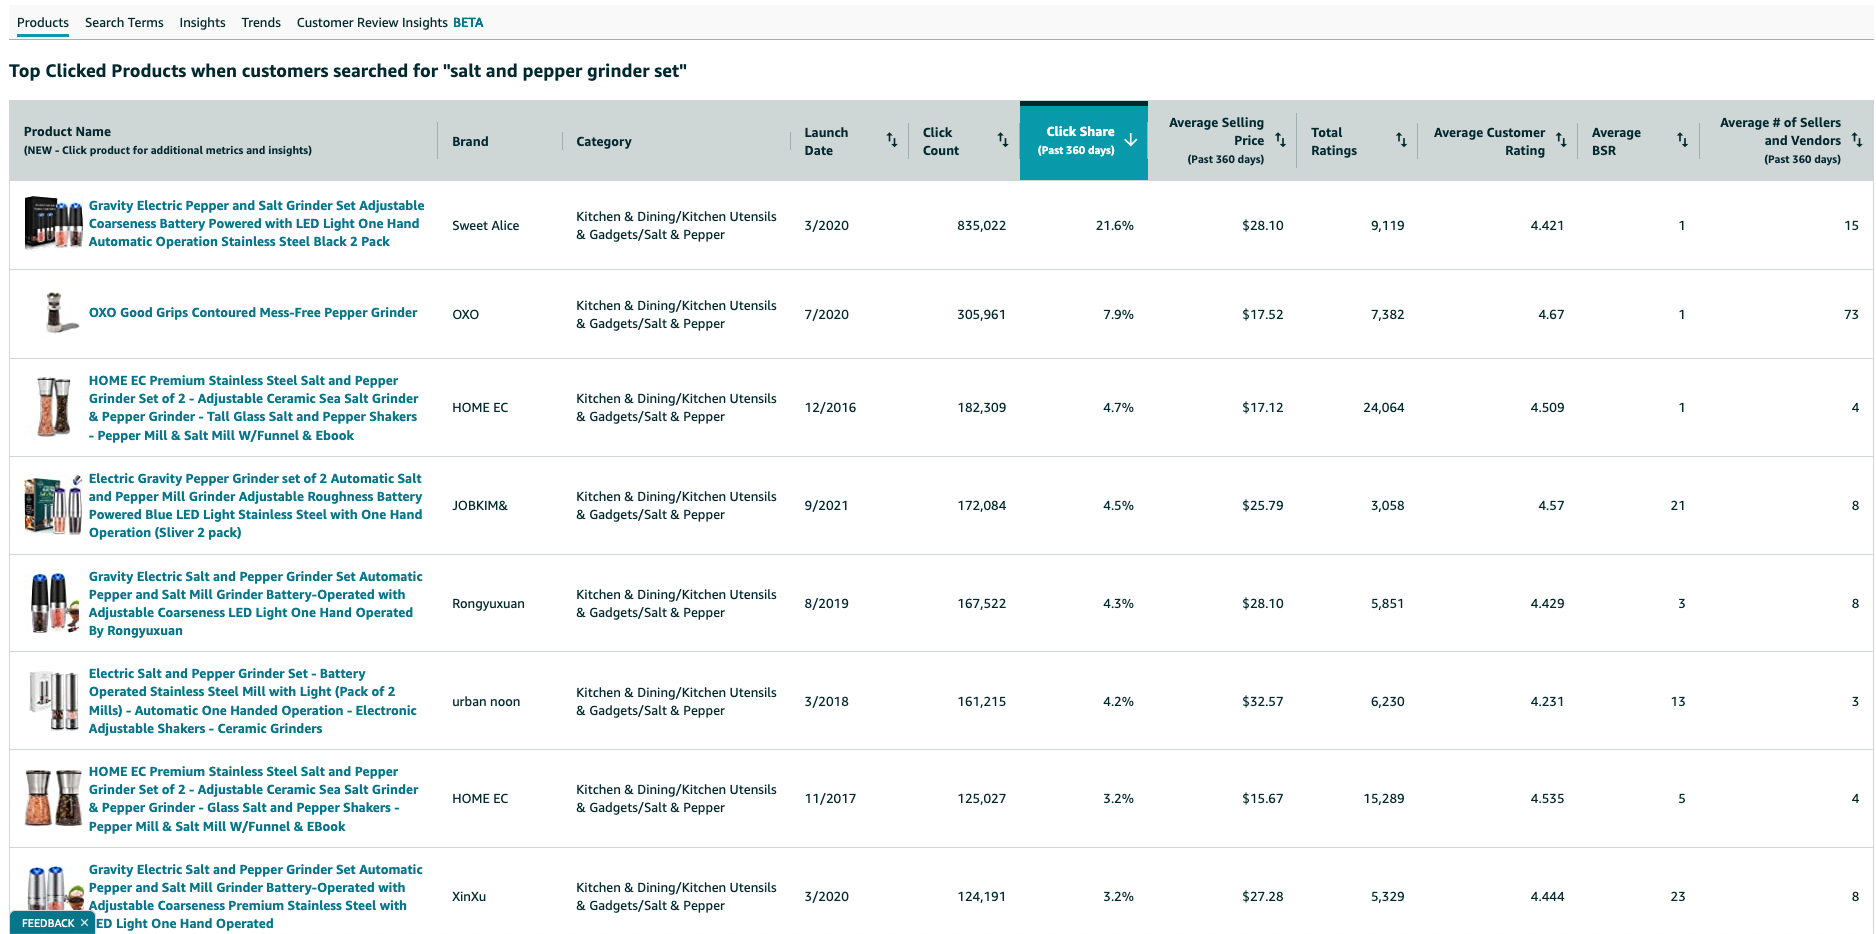Select Rongyuxuan brand cell
1876x934 pixels.
[x=488, y=603]
